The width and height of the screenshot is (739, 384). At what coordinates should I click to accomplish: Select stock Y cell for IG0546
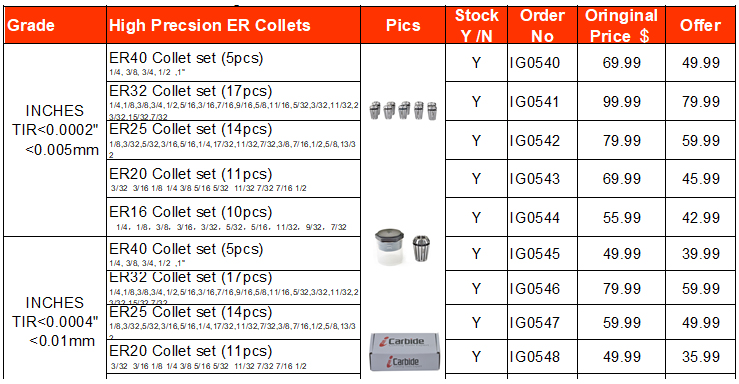(x=476, y=288)
